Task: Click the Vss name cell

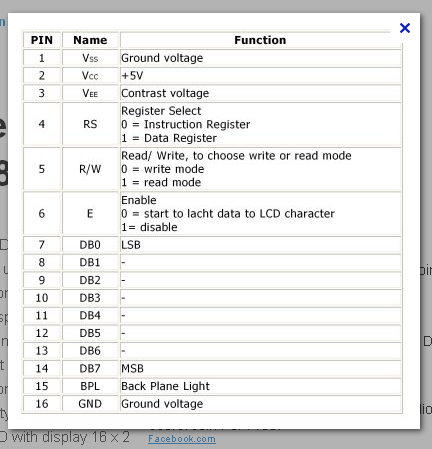Action: pyautogui.click(x=90, y=58)
